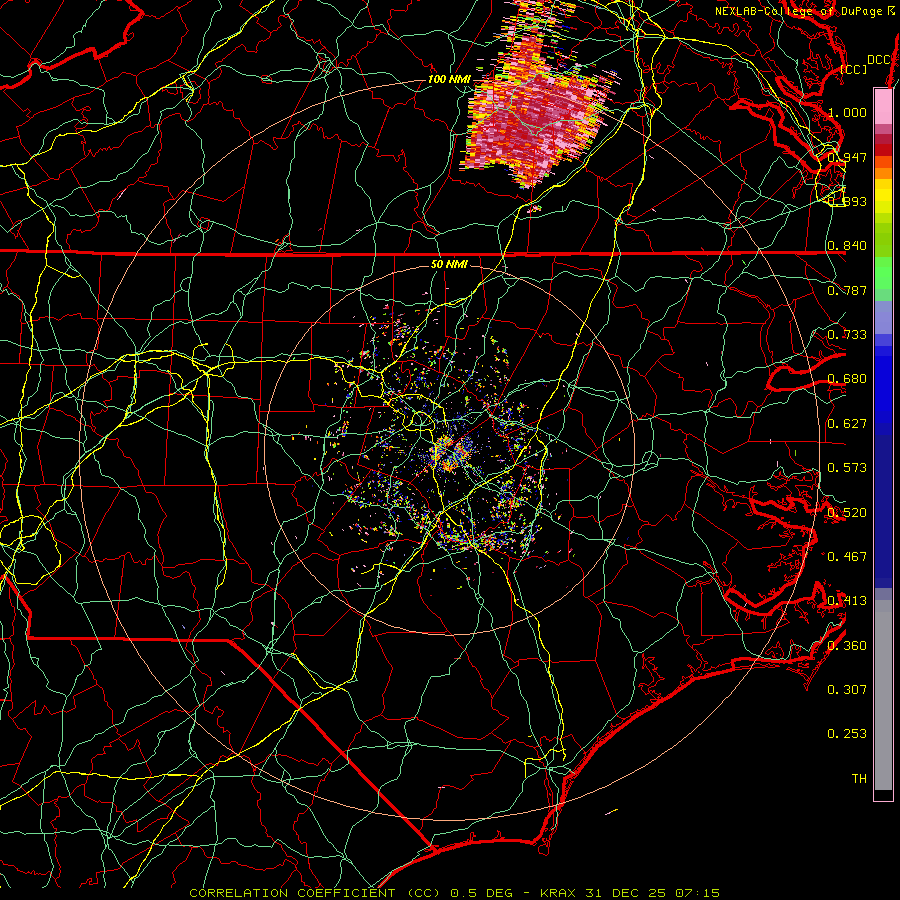Select the 0.893 scale value
The width and height of the screenshot is (900, 900).
tap(847, 201)
